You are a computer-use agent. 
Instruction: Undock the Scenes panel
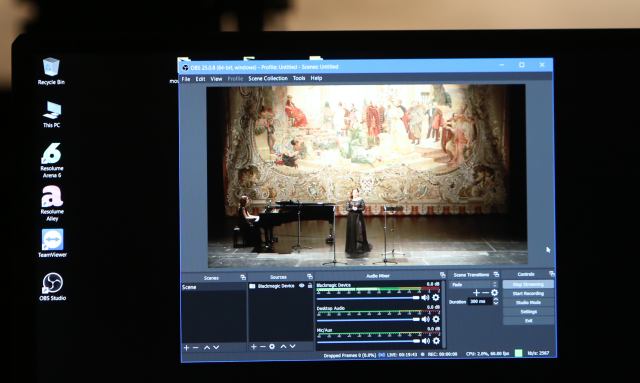click(x=243, y=277)
